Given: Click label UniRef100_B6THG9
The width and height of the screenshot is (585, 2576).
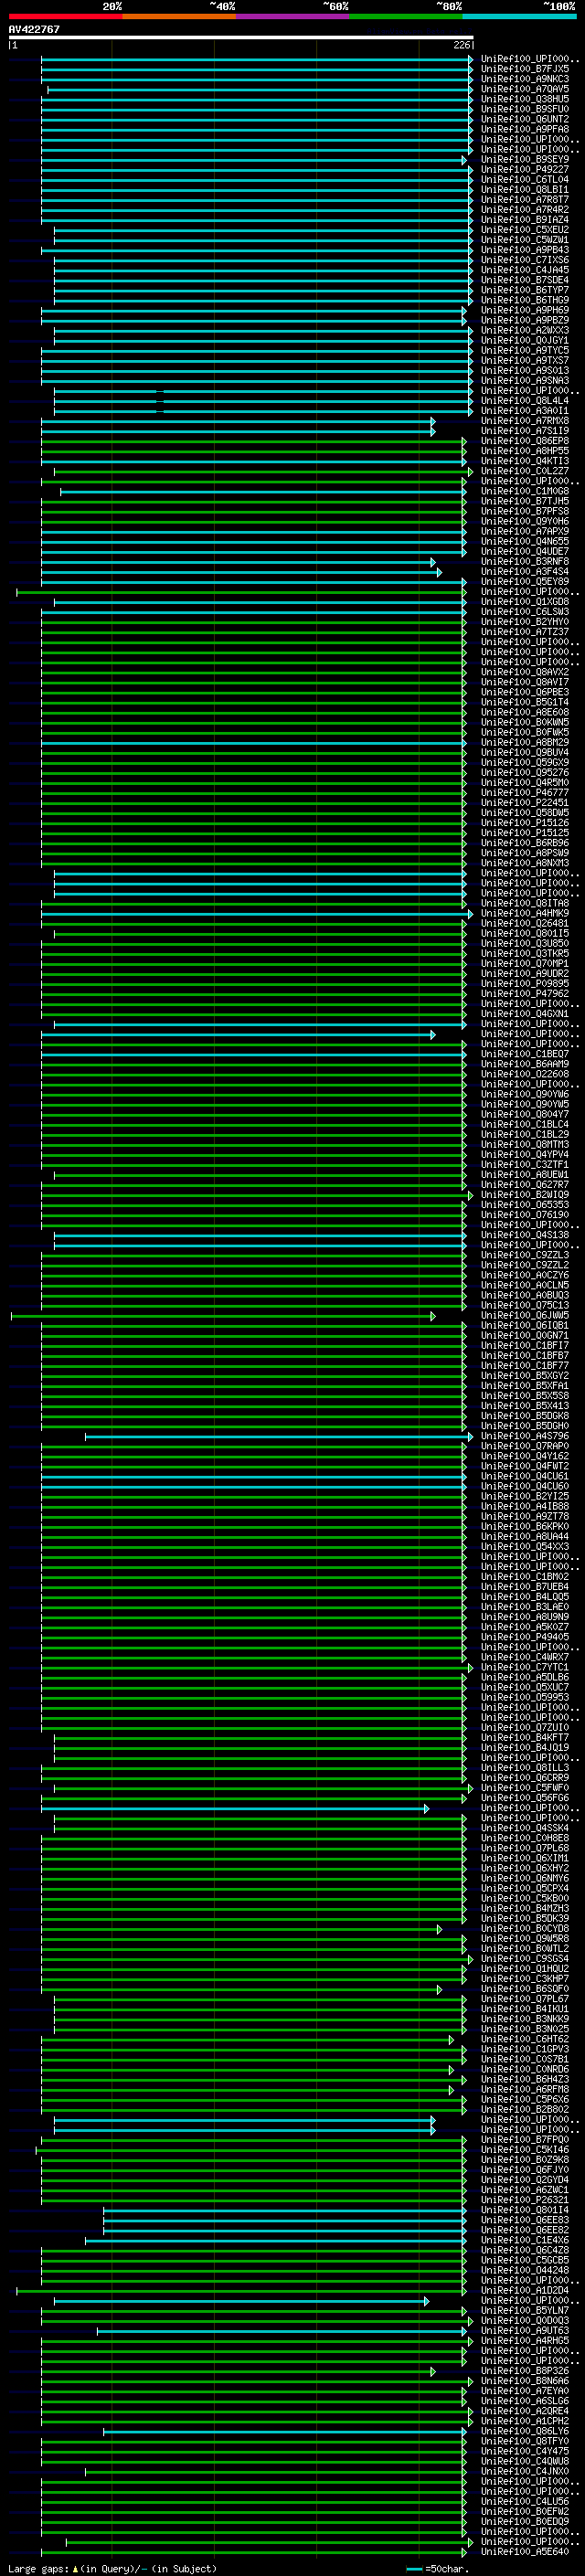Looking at the screenshot, I should point(525,301).
